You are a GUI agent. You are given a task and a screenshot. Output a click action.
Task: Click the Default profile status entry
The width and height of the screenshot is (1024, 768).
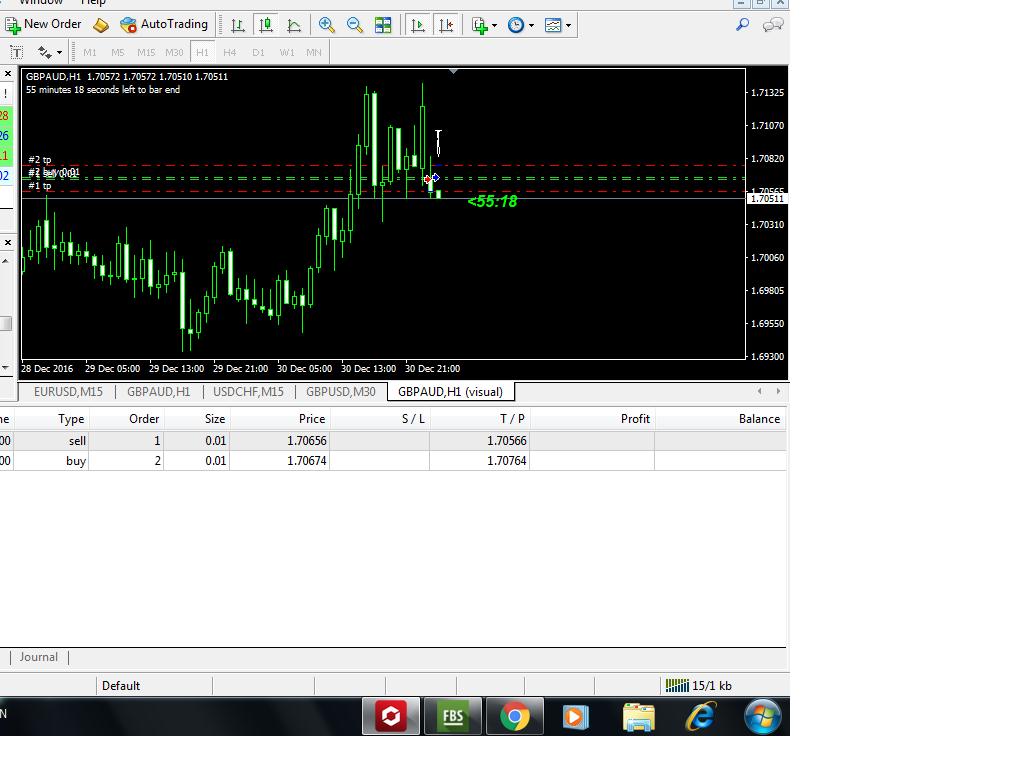pyautogui.click(x=121, y=686)
